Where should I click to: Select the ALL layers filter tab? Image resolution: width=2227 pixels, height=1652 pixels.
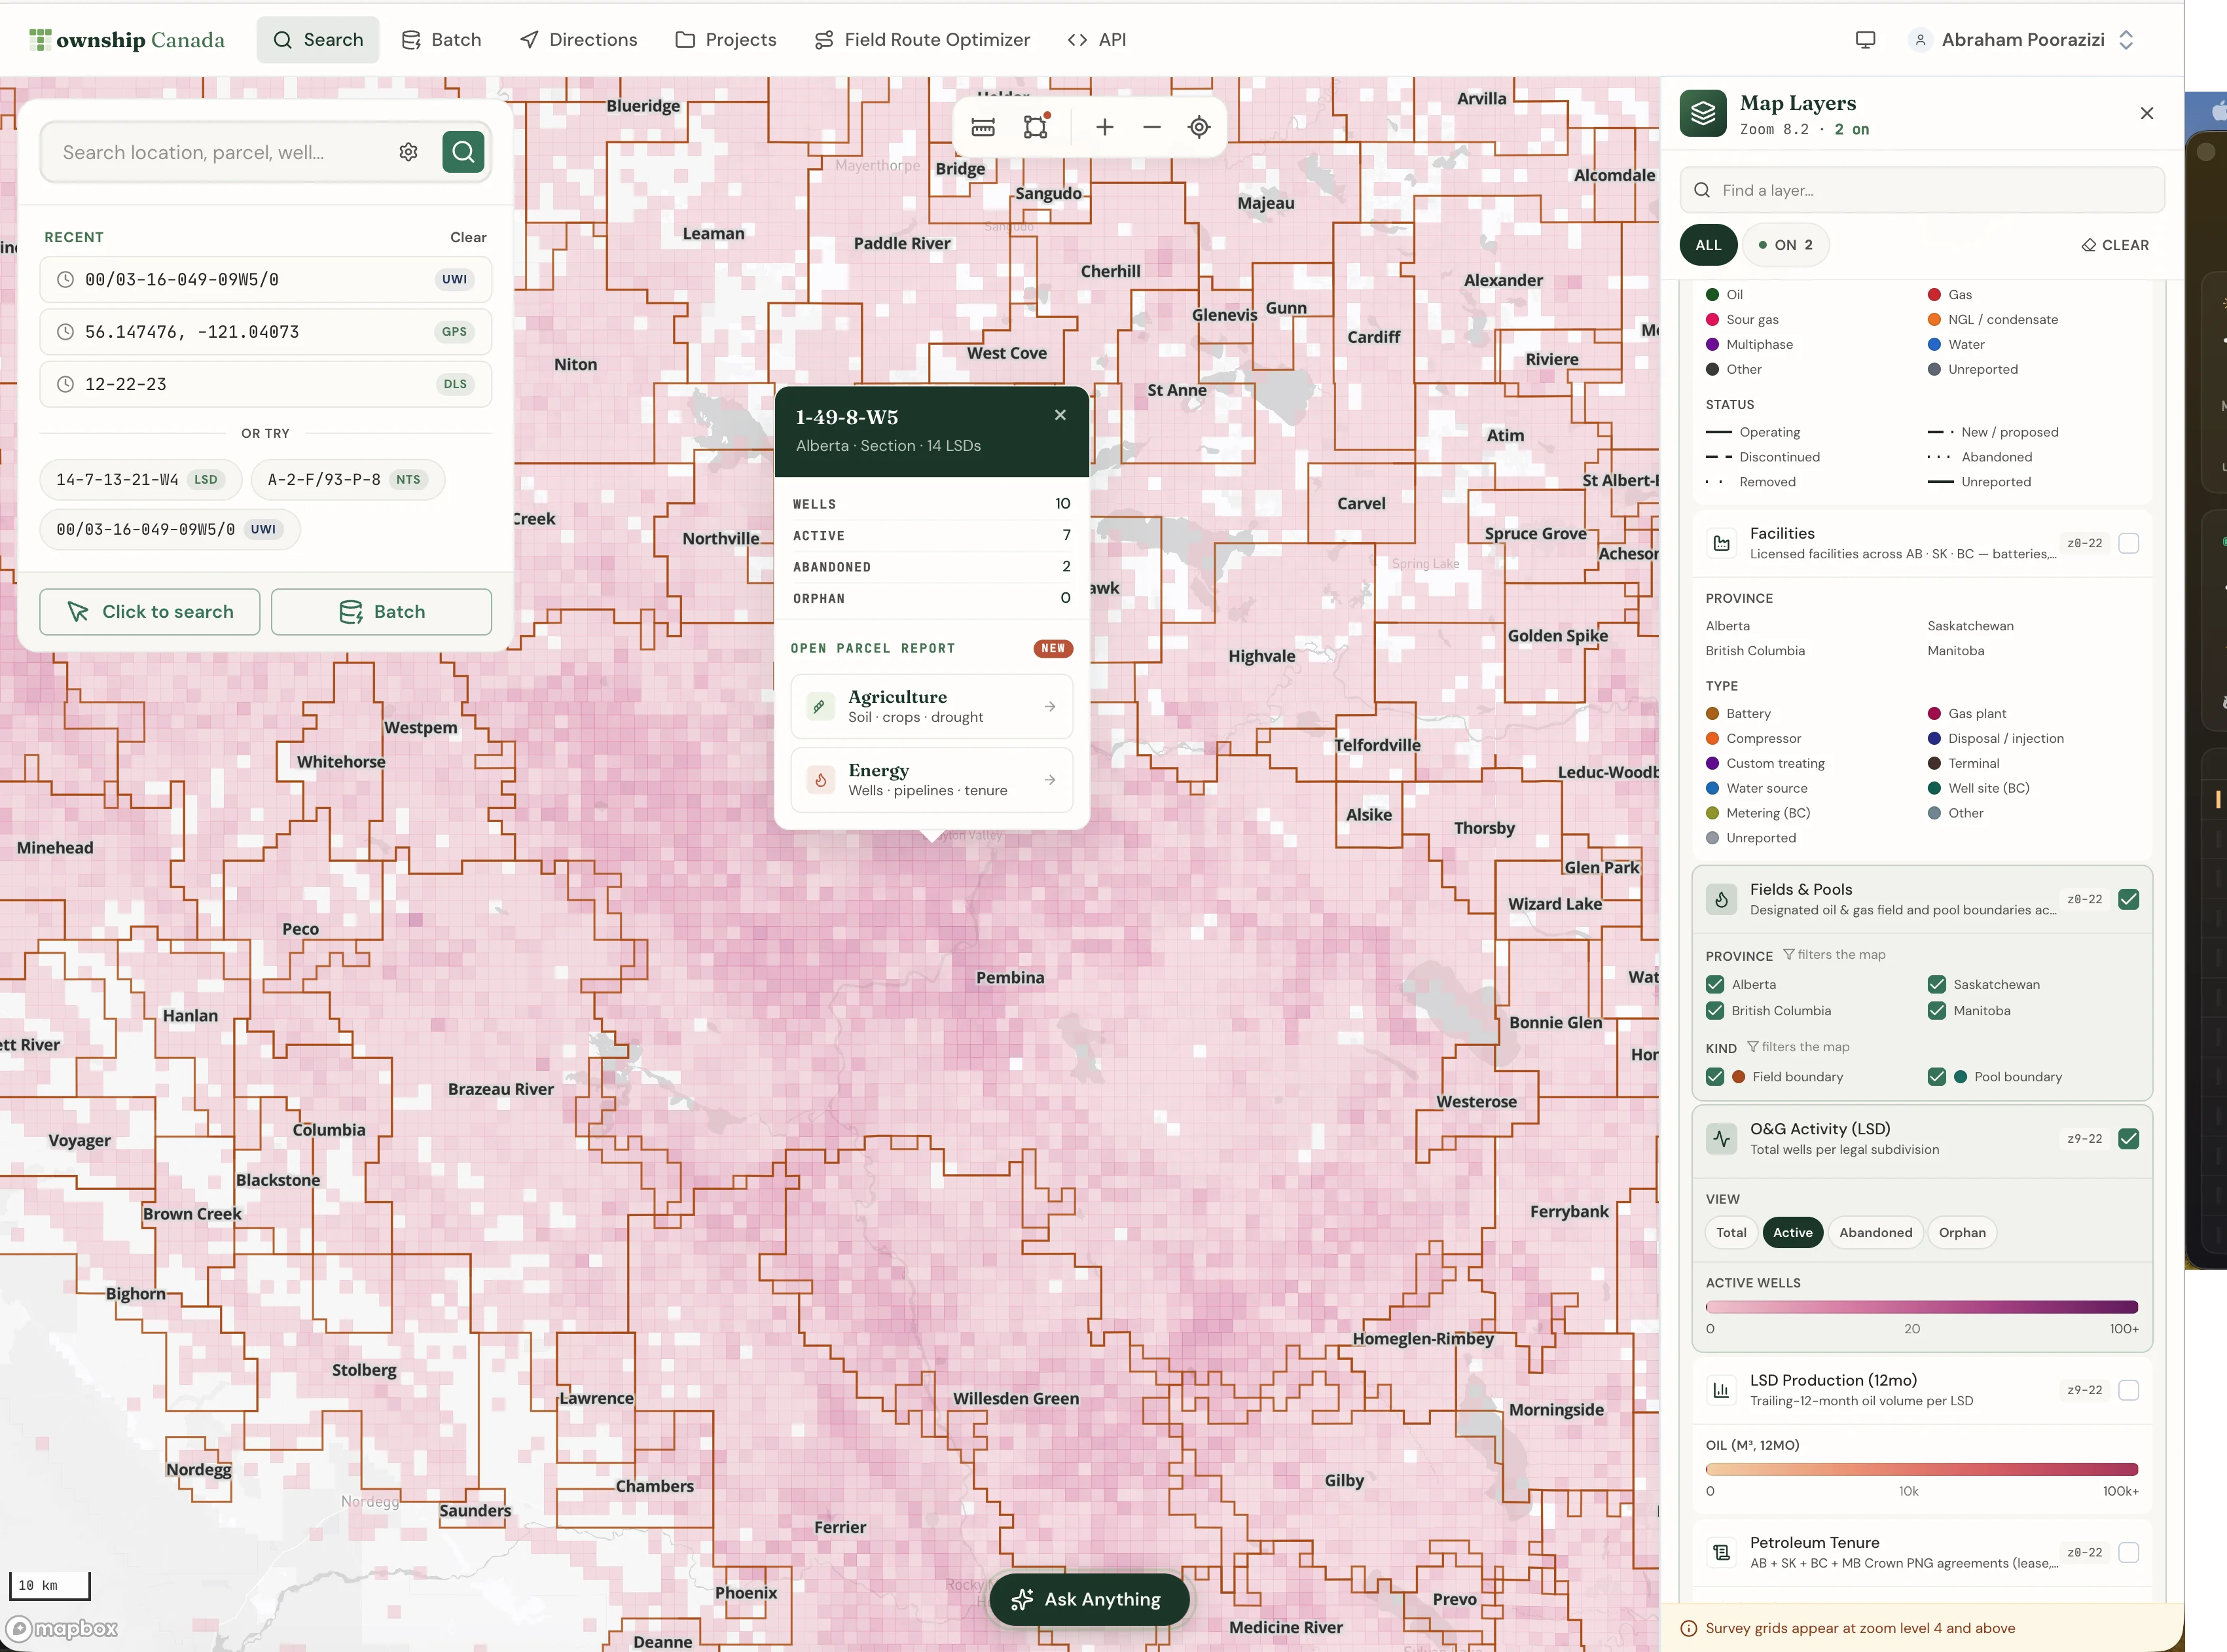pos(1708,245)
